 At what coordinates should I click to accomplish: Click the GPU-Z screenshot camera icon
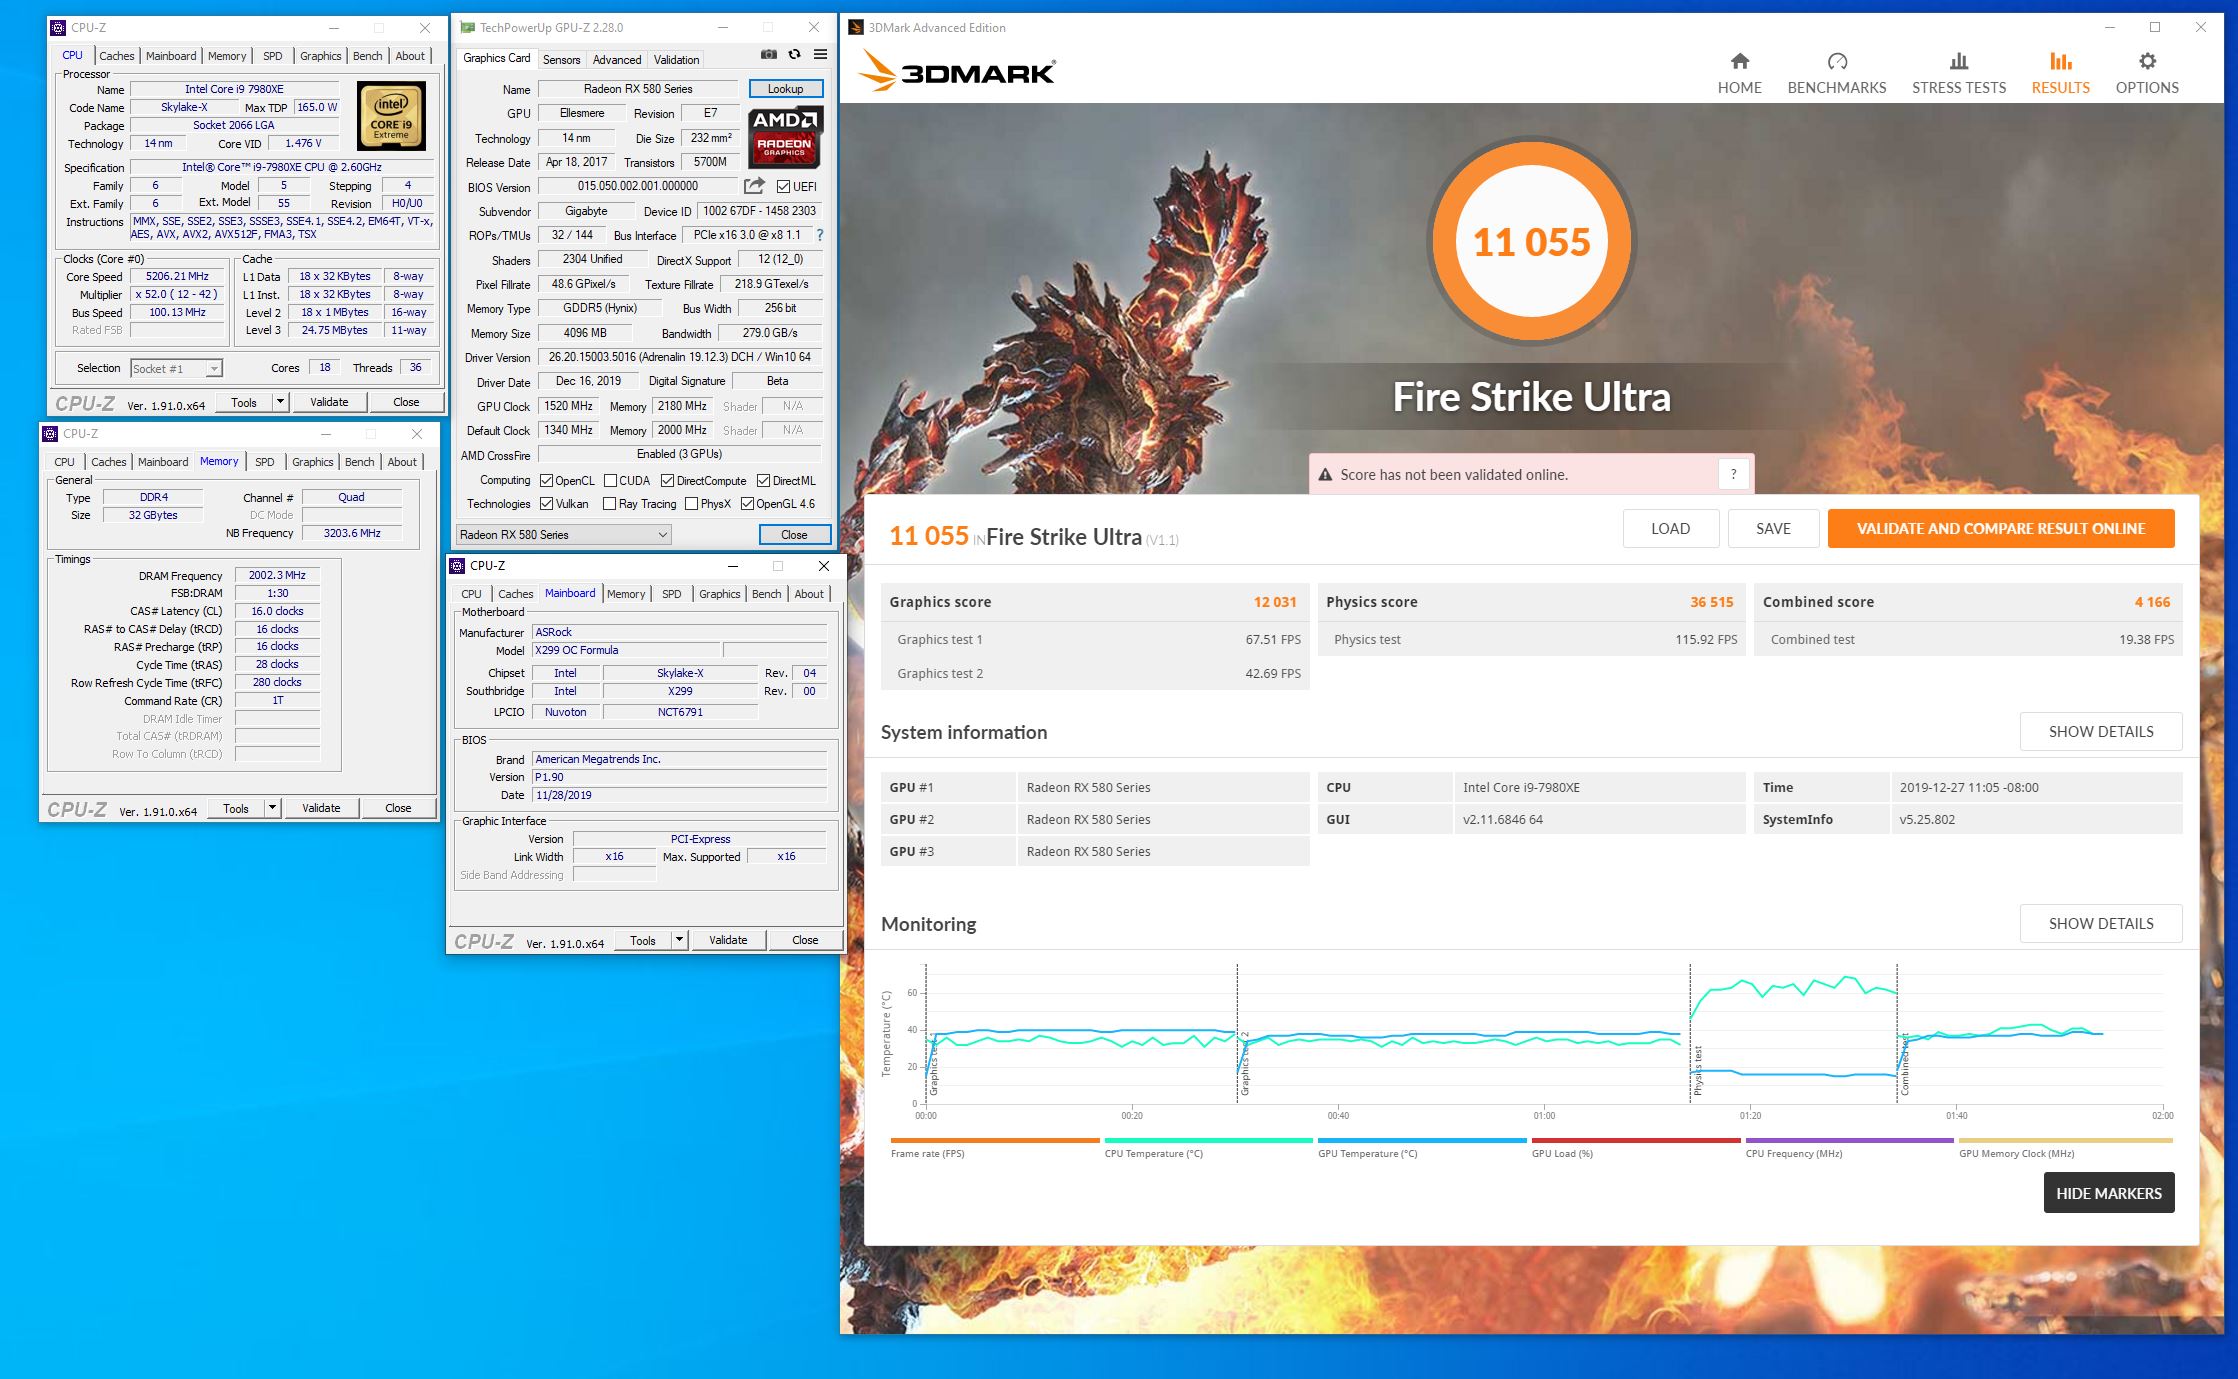click(x=768, y=55)
